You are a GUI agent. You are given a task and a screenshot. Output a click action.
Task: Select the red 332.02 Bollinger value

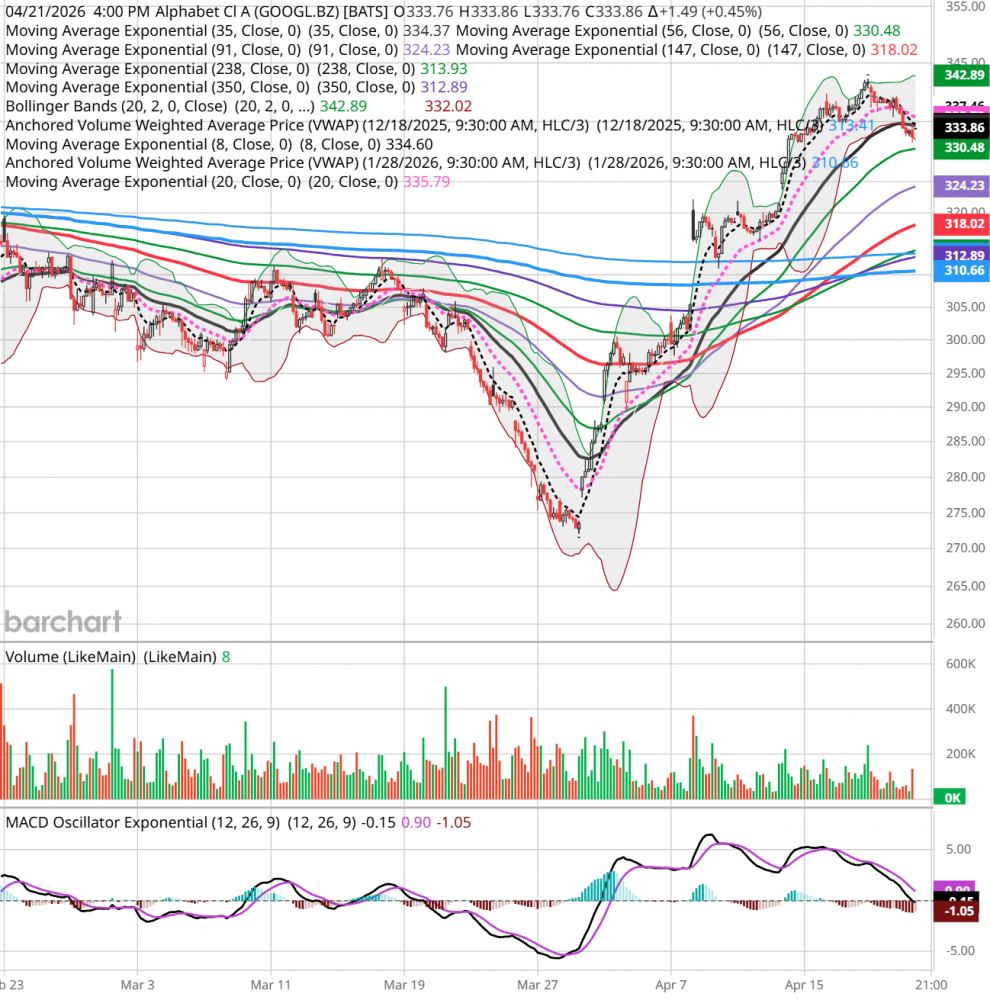coord(448,107)
